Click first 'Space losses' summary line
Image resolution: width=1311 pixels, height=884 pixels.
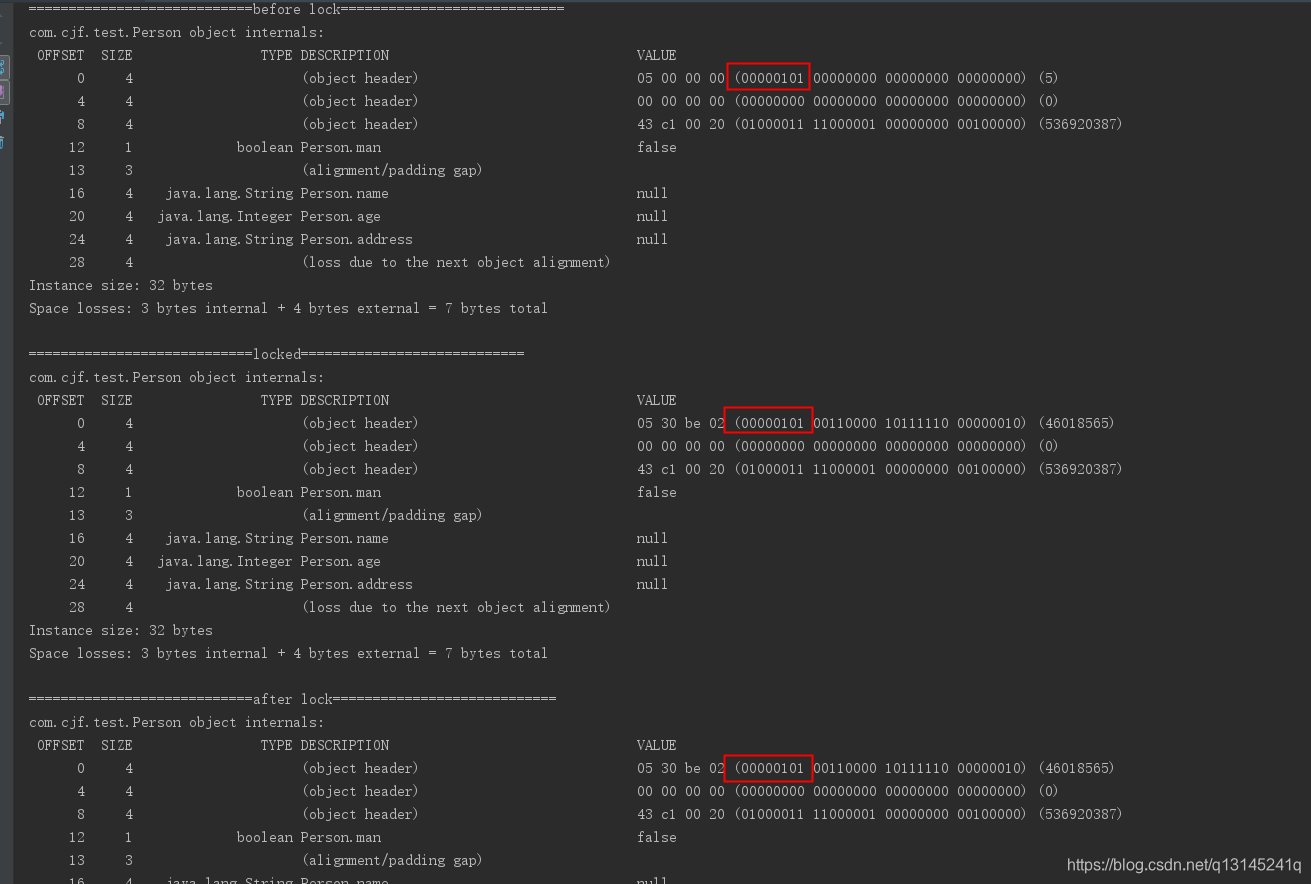pos(288,308)
